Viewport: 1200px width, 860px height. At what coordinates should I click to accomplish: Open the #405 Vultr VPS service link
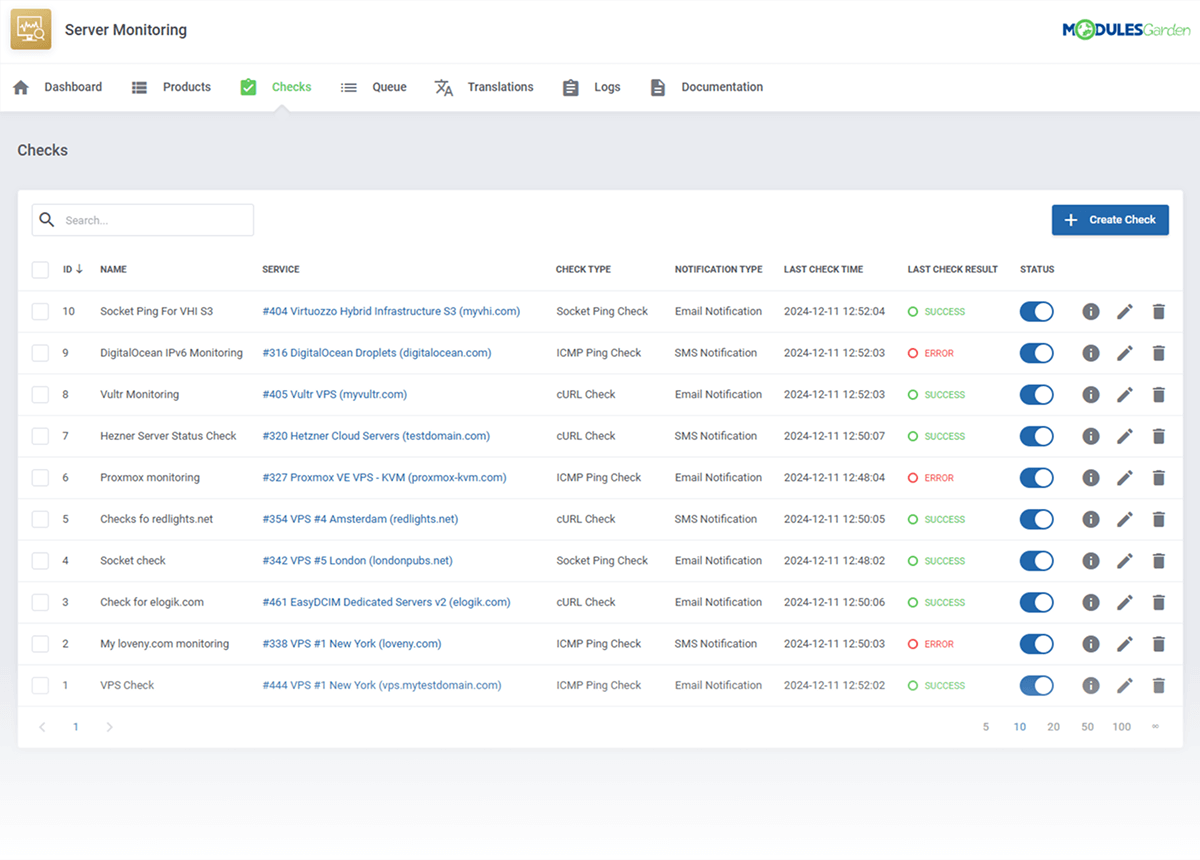[335, 395]
